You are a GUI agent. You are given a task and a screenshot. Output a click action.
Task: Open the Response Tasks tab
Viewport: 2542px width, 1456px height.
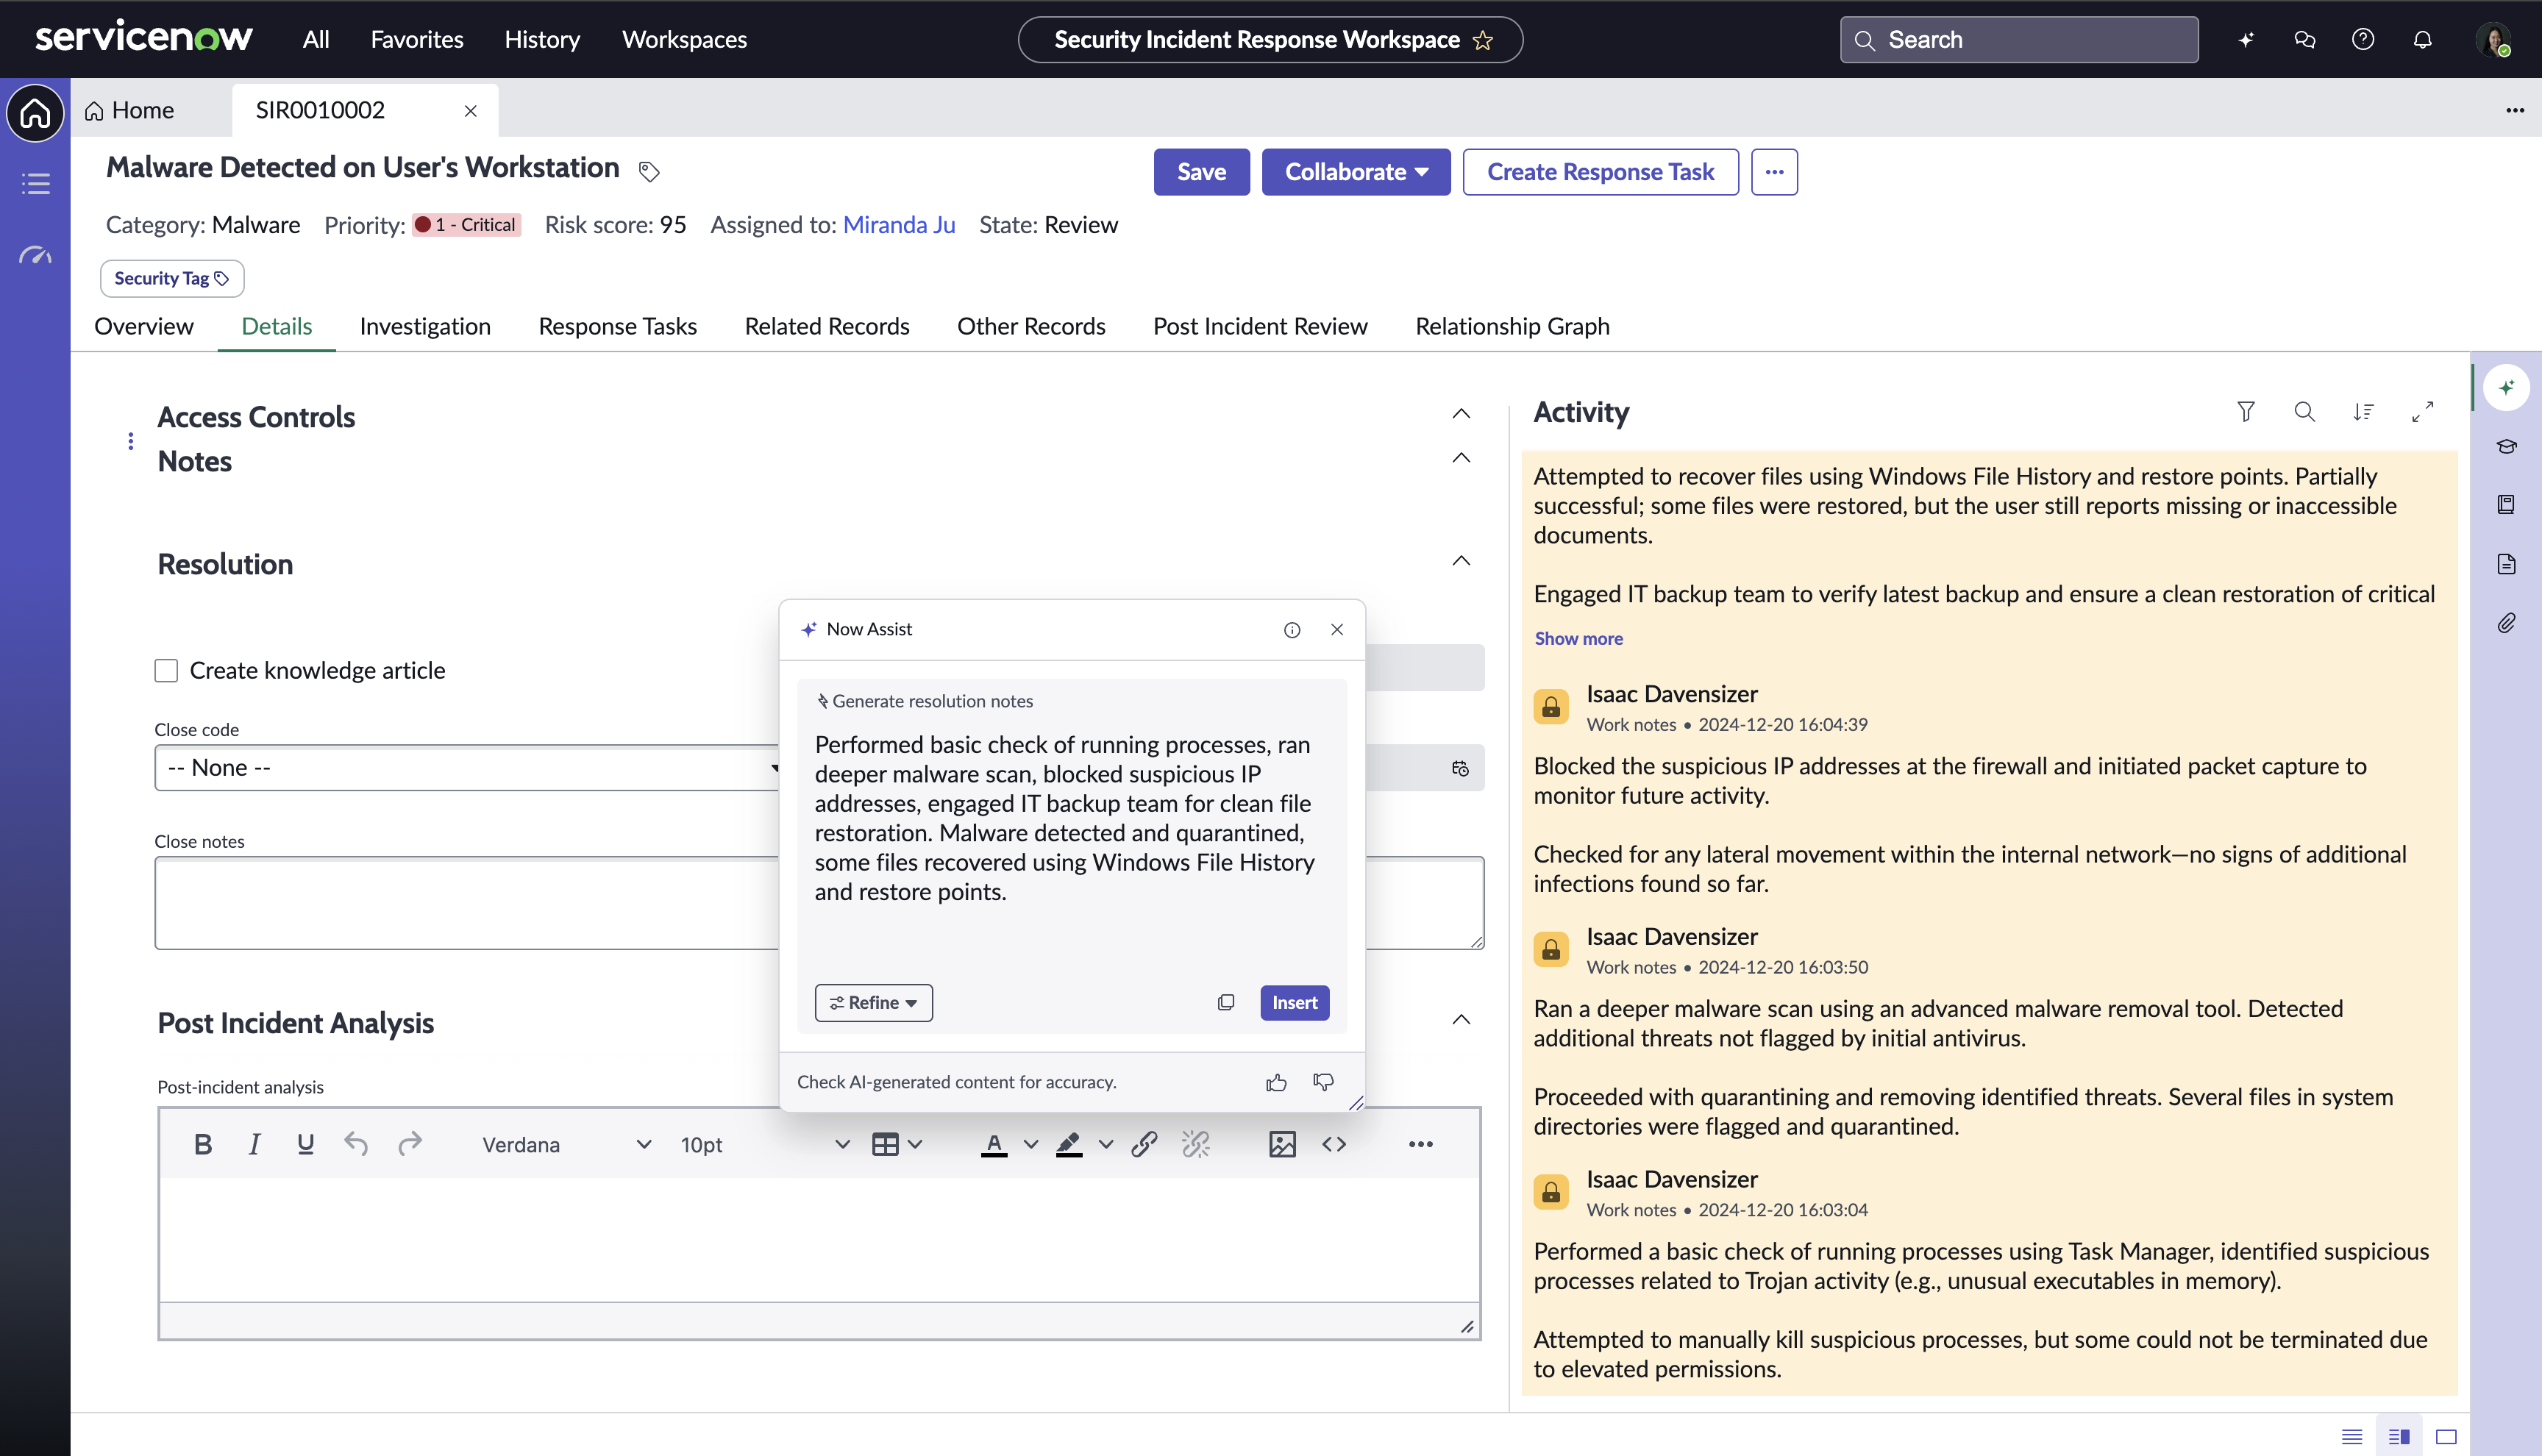617,326
